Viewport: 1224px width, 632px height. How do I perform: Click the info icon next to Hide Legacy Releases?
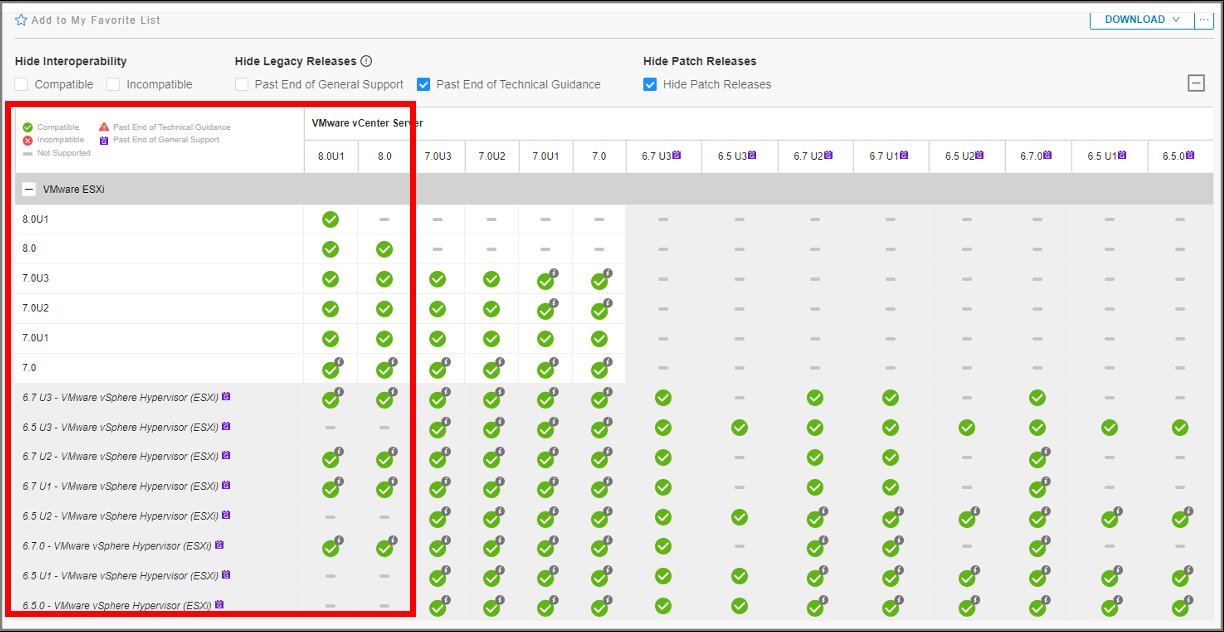366,60
